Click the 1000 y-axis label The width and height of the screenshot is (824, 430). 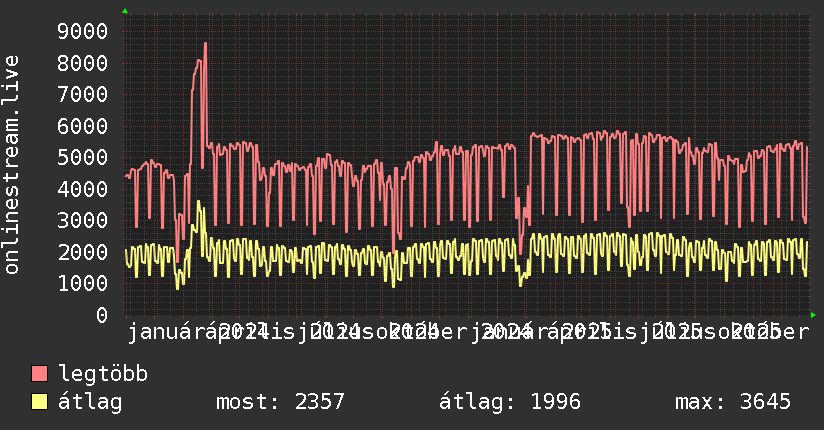(x=83, y=283)
